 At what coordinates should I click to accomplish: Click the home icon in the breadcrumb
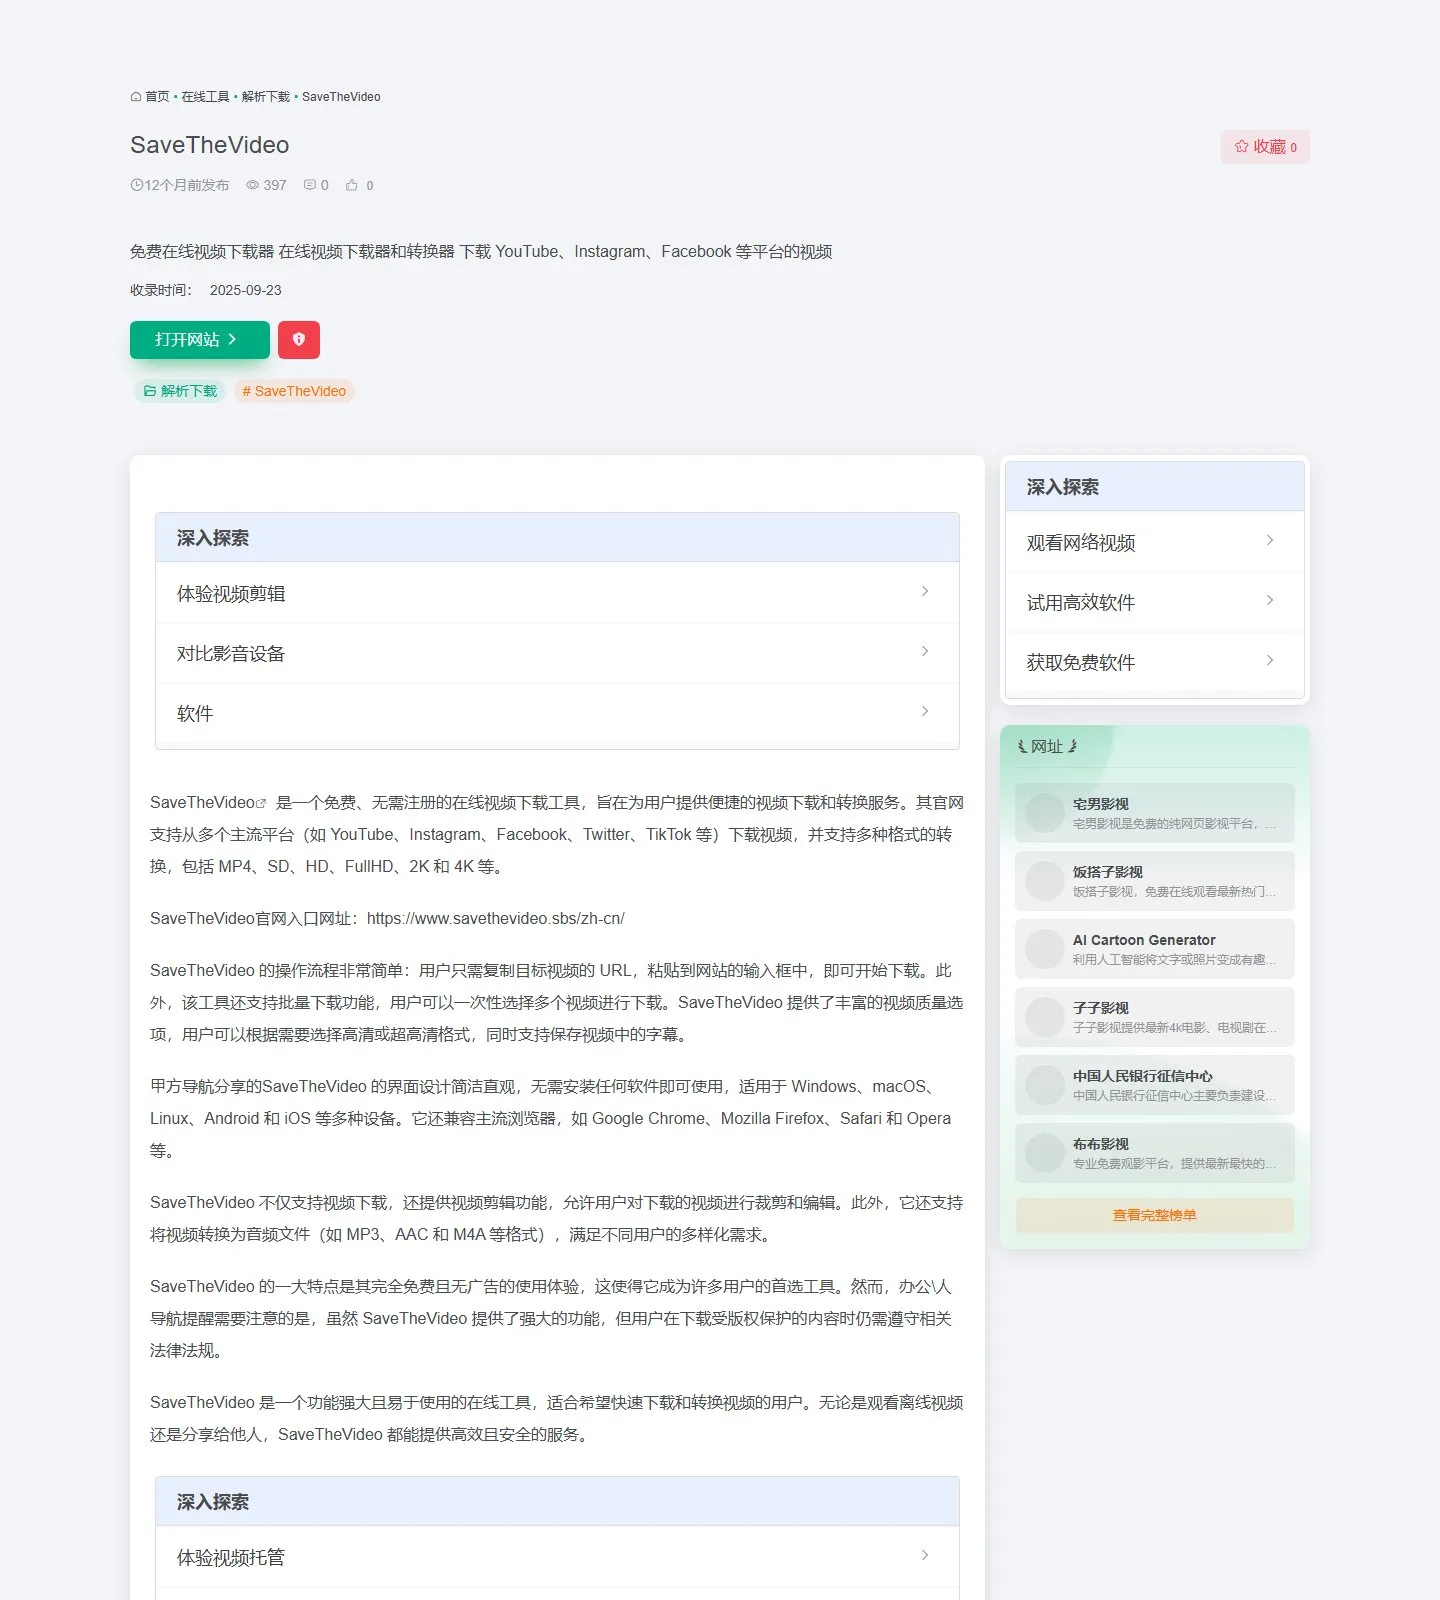click(x=136, y=97)
